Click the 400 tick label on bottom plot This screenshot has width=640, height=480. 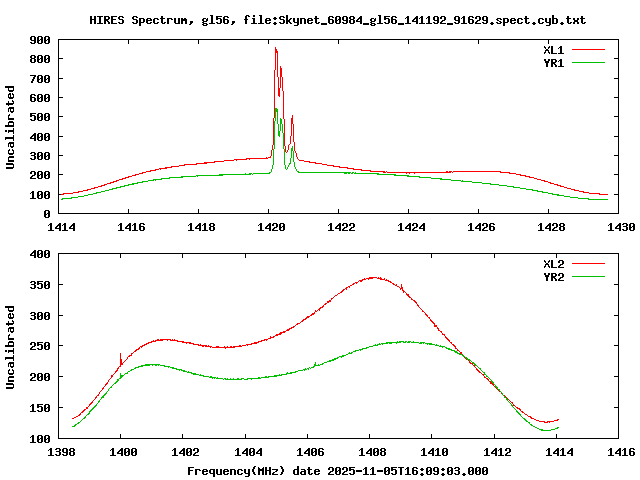click(40, 254)
